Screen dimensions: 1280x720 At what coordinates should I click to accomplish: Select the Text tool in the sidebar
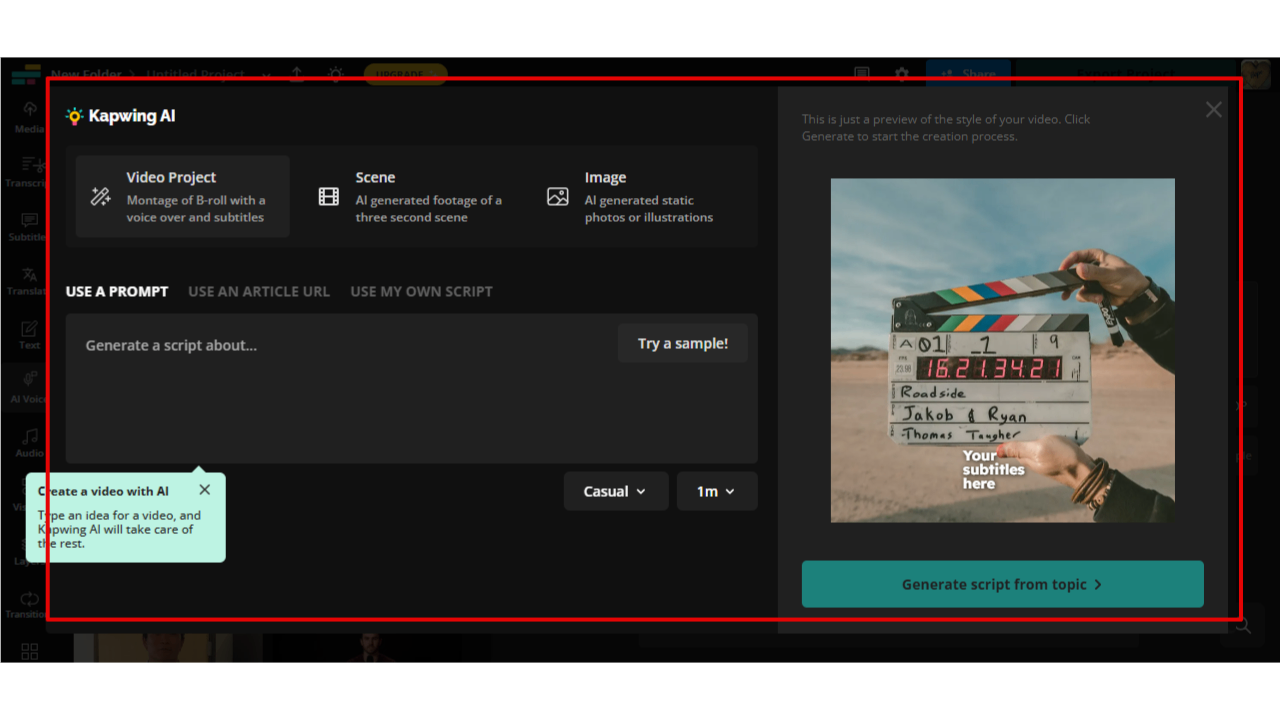coord(27,334)
